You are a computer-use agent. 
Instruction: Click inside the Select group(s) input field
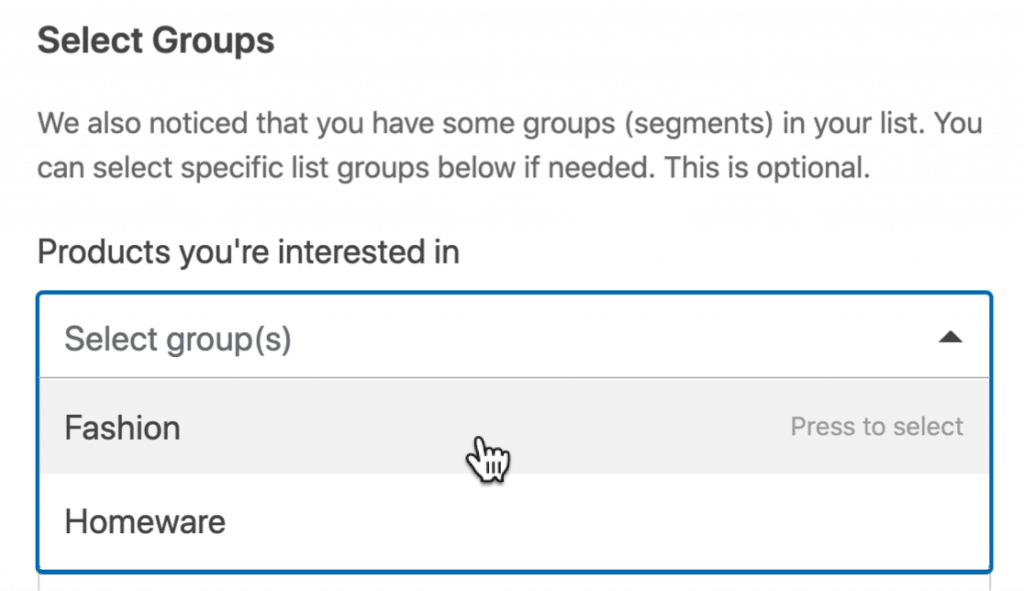(x=400, y=338)
